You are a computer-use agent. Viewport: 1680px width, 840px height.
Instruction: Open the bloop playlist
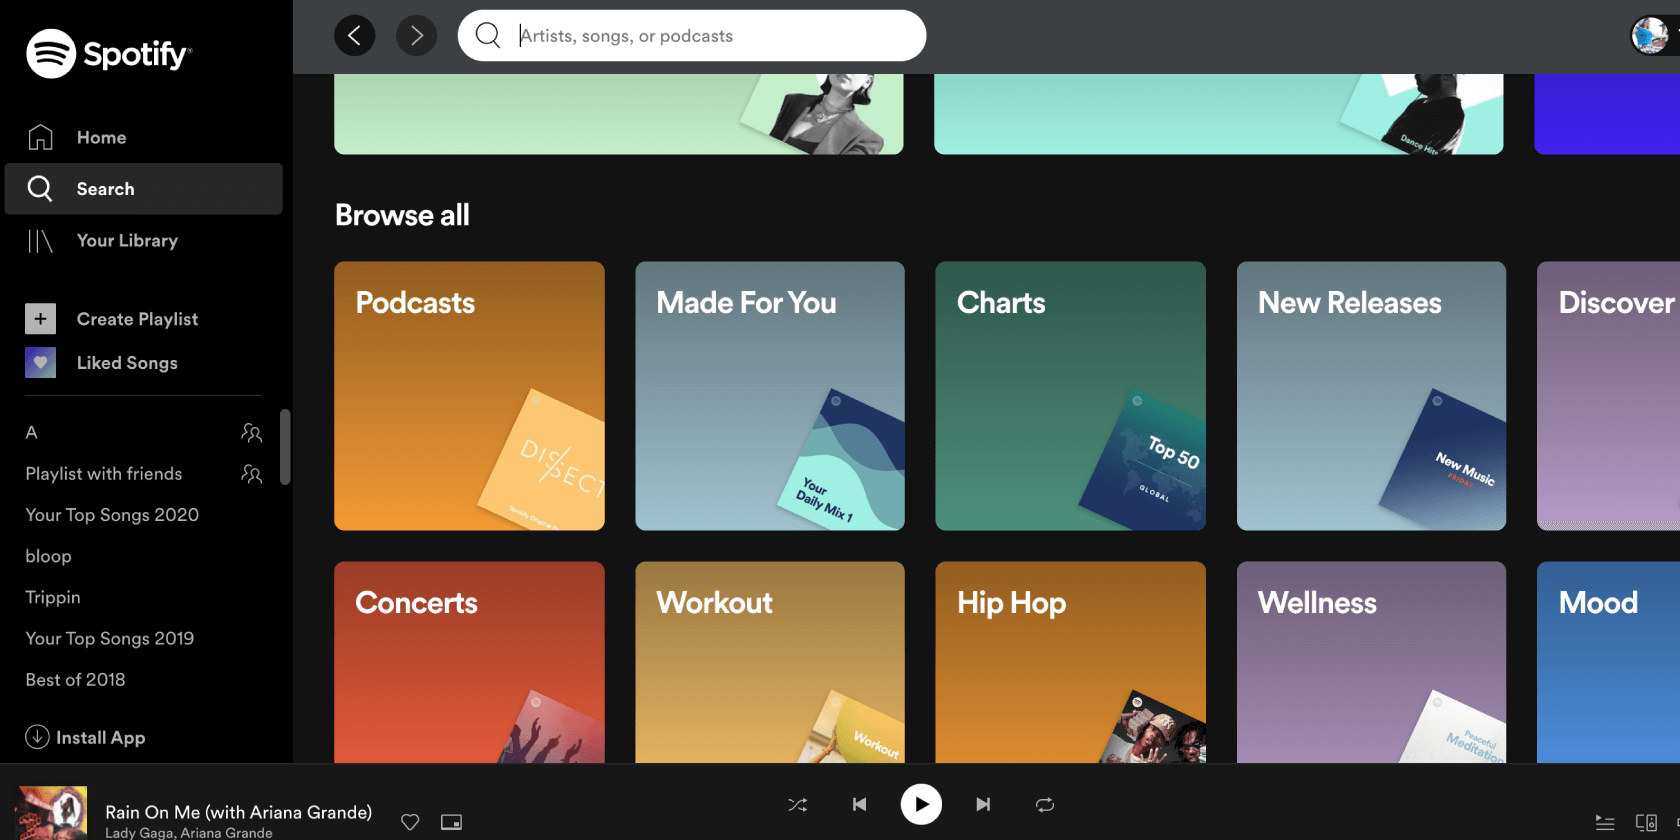[48, 556]
